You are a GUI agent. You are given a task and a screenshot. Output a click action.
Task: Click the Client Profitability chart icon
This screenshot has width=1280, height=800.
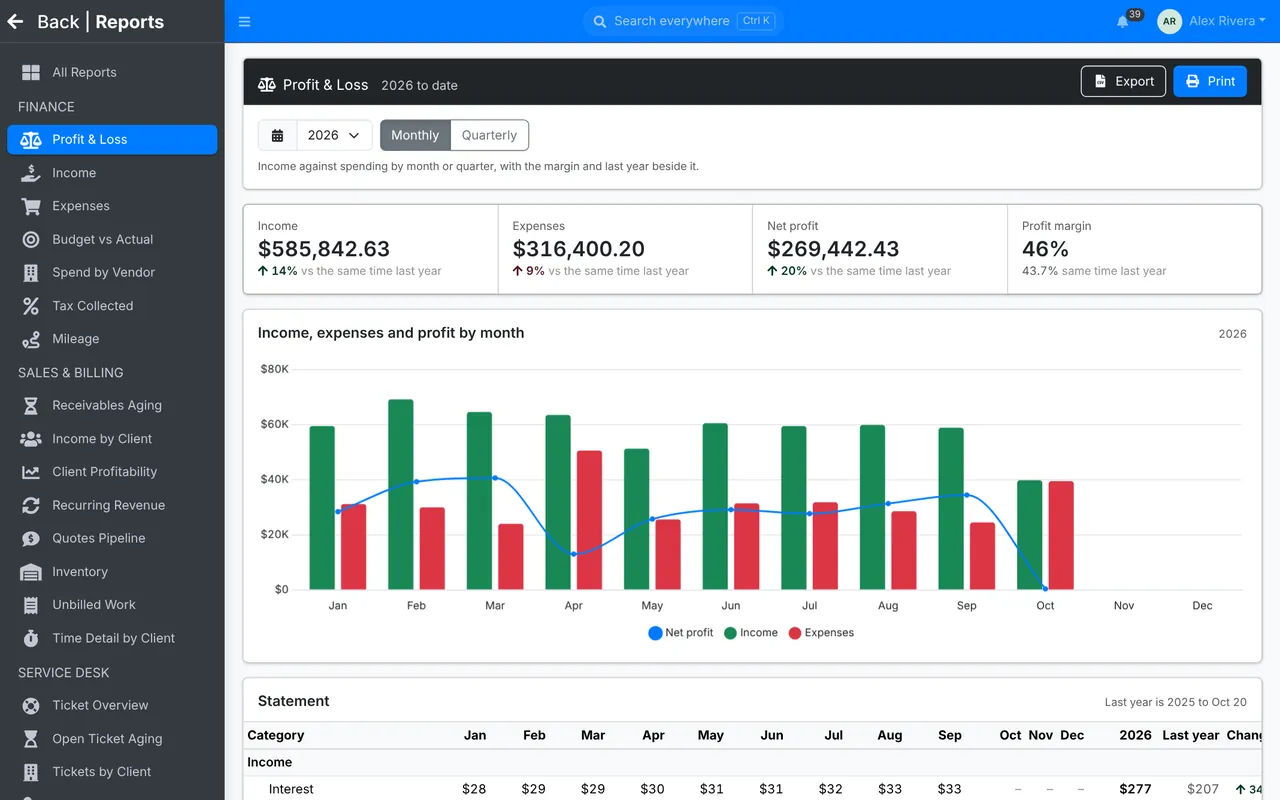(x=31, y=472)
